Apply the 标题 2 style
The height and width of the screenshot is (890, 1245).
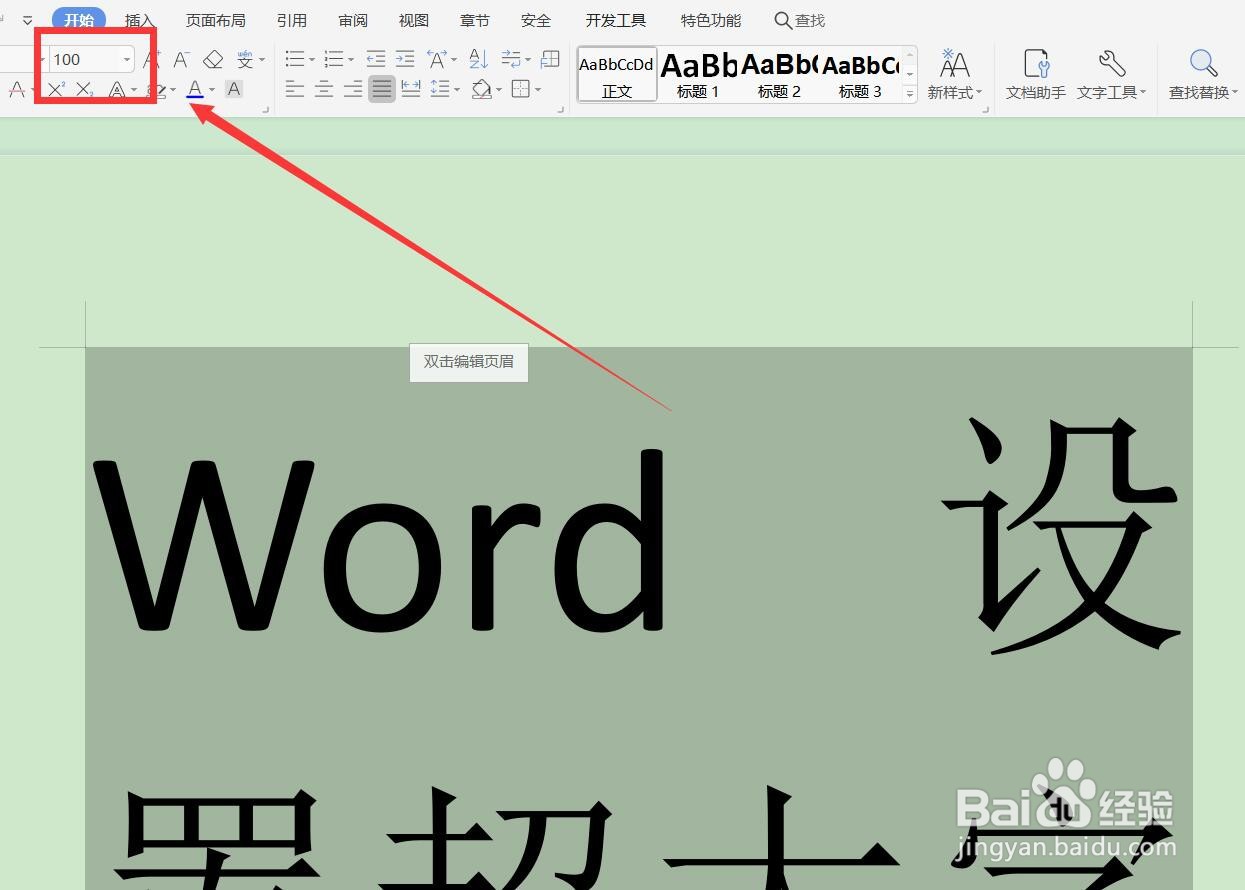point(779,74)
